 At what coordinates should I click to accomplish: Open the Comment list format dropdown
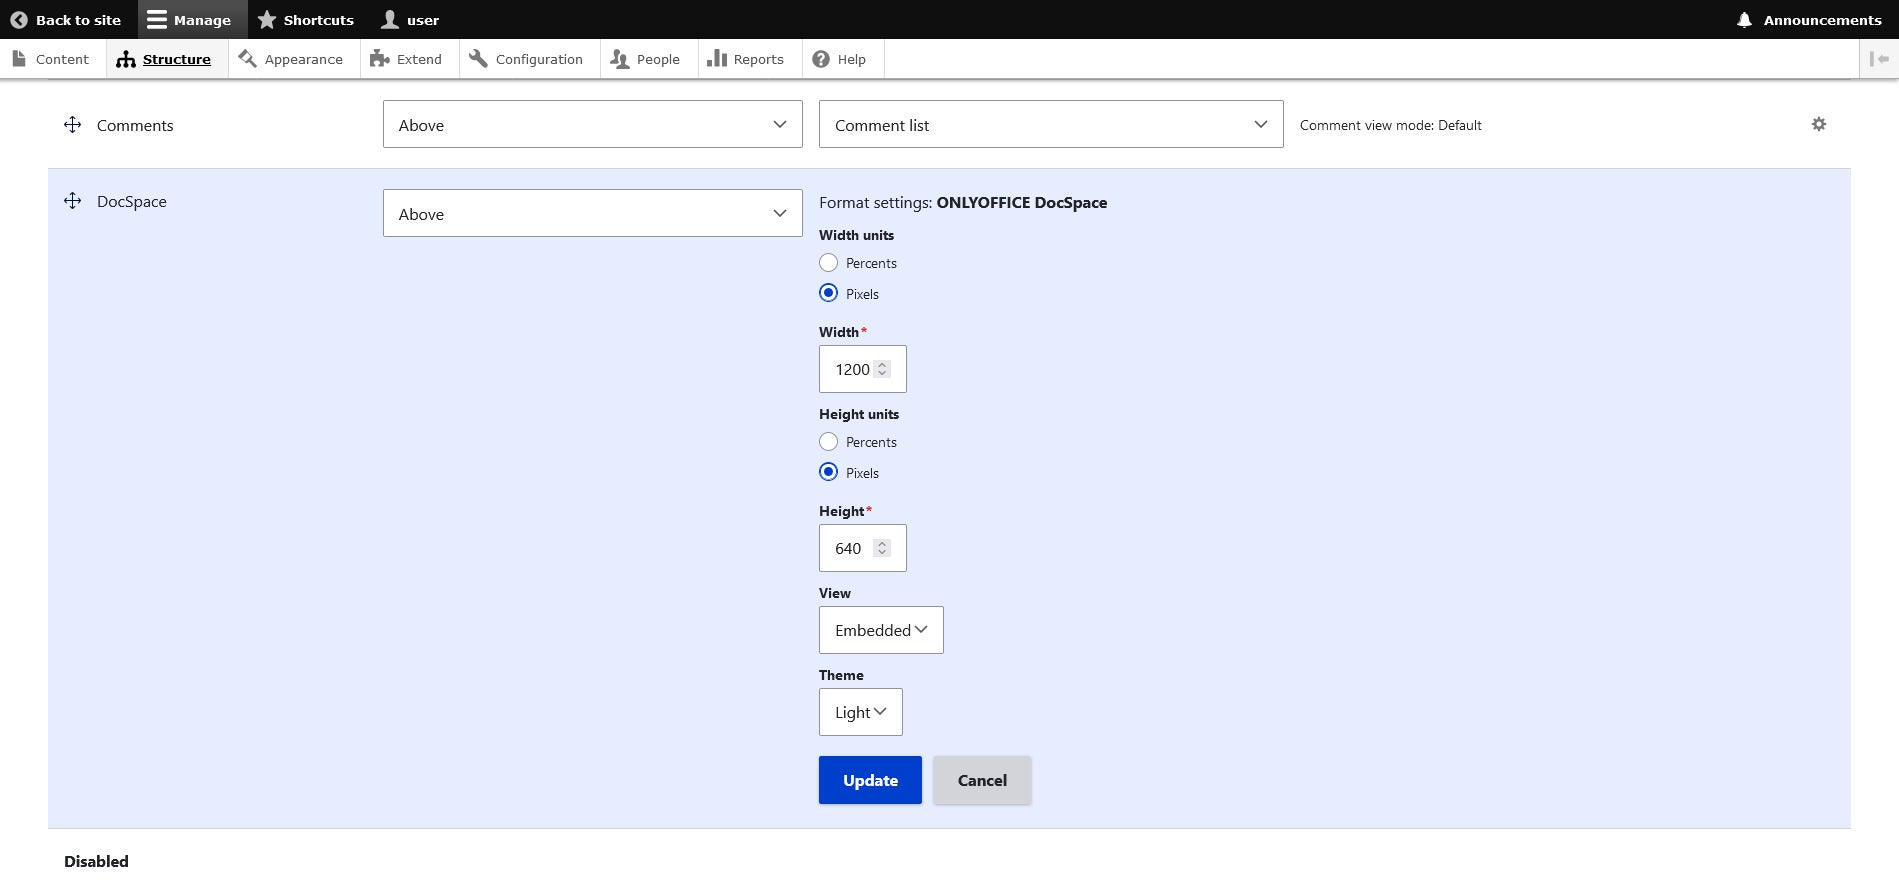coord(1051,124)
